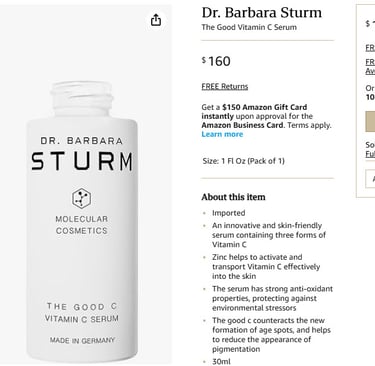Select Size 1 Fl Oz (Pack of 1)

(244, 161)
